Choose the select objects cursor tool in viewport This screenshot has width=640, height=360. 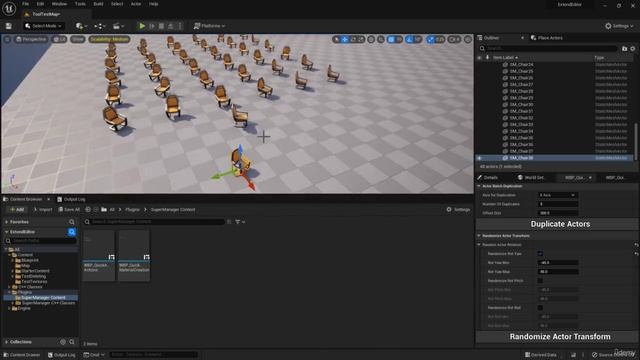[x=336, y=40]
